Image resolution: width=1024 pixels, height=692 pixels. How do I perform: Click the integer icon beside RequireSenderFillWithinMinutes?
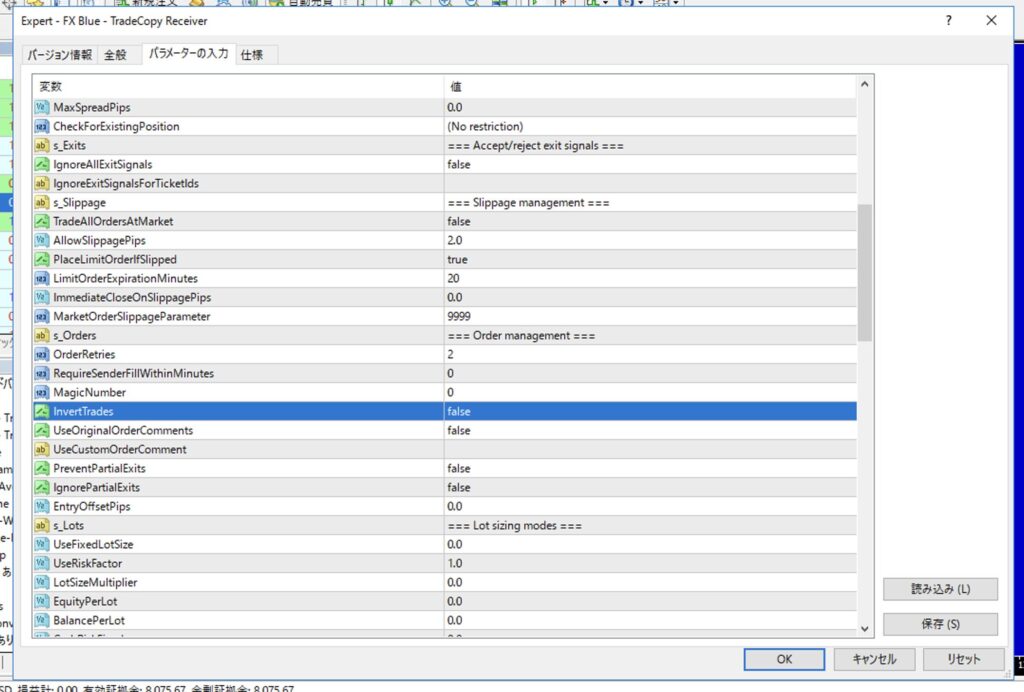tap(42, 373)
